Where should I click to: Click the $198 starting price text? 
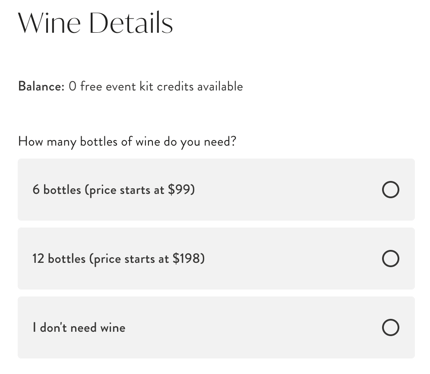(x=188, y=259)
